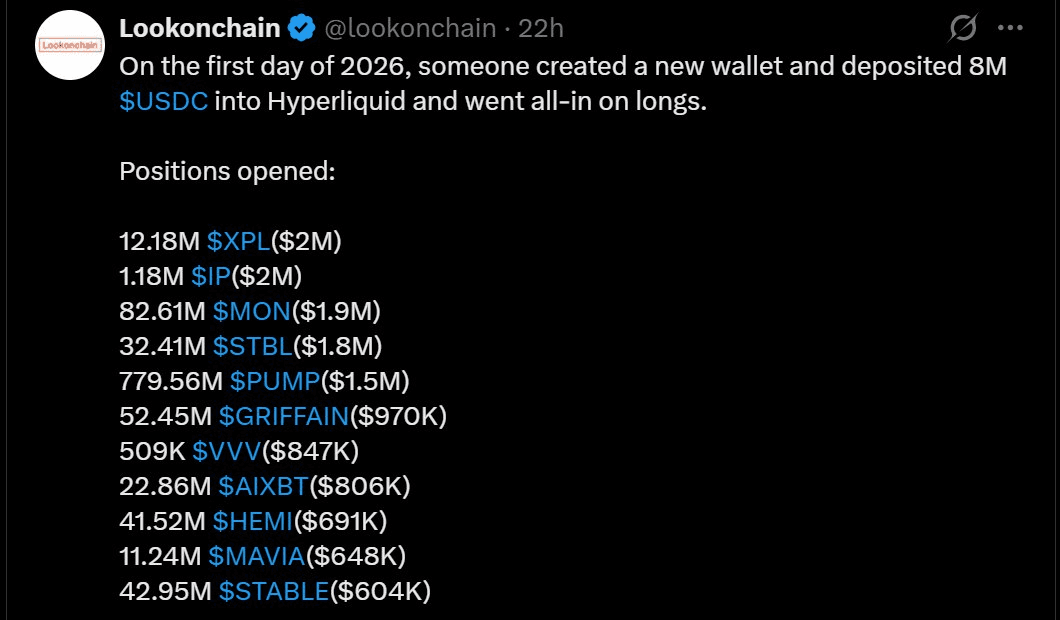Open the tweet via the 22h timestamp

point(543,28)
